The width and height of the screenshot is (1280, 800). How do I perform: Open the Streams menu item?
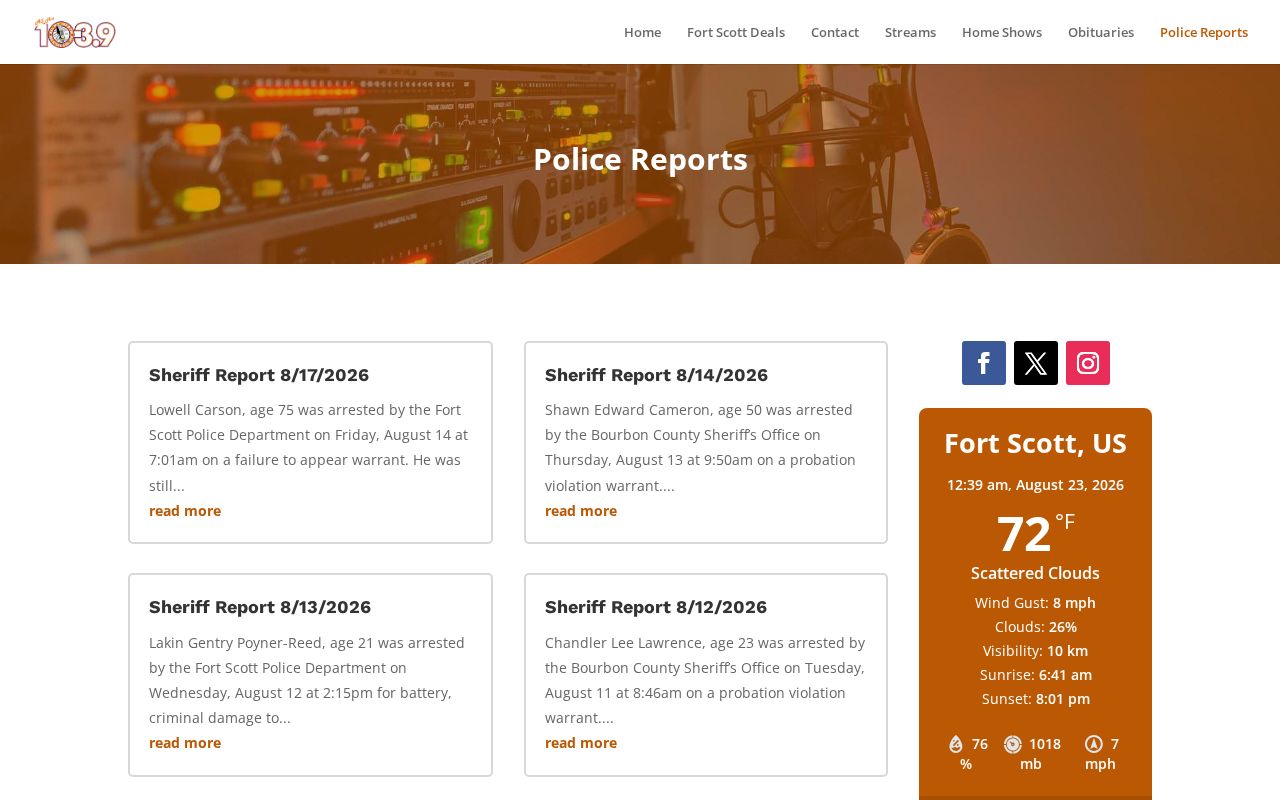point(910,32)
